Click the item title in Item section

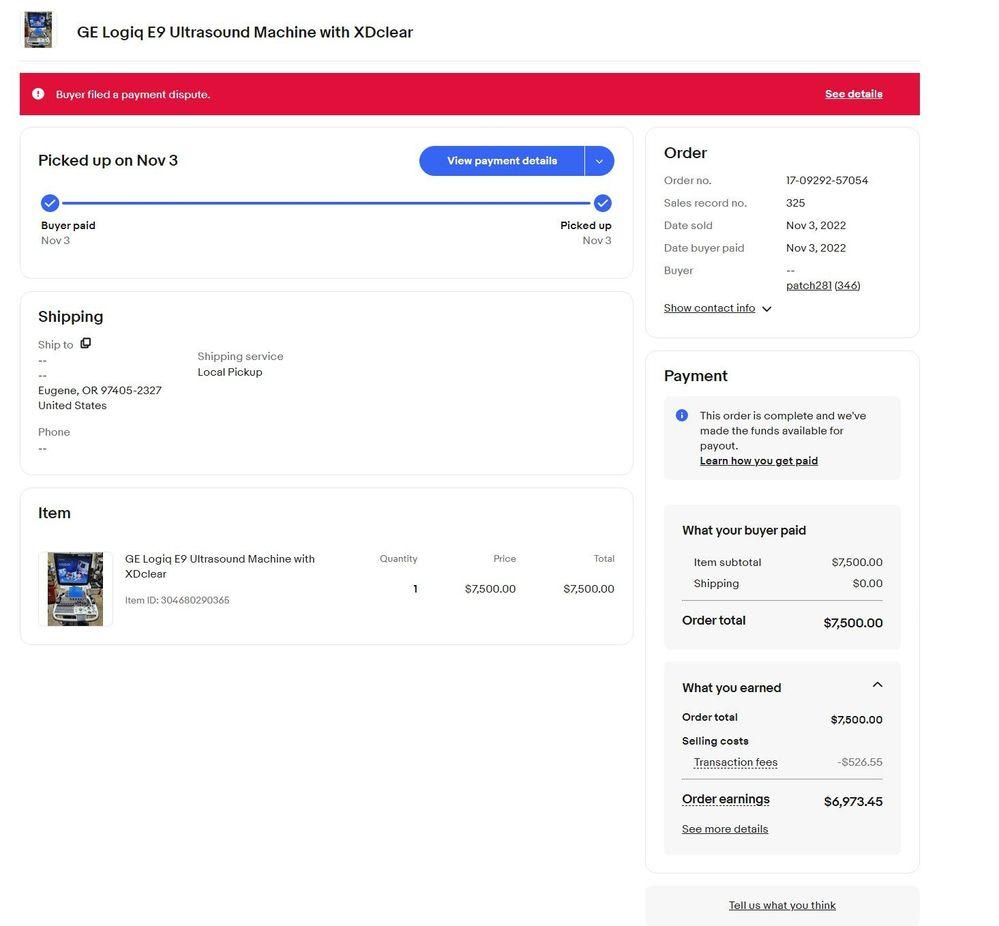[x=220, y=566]
